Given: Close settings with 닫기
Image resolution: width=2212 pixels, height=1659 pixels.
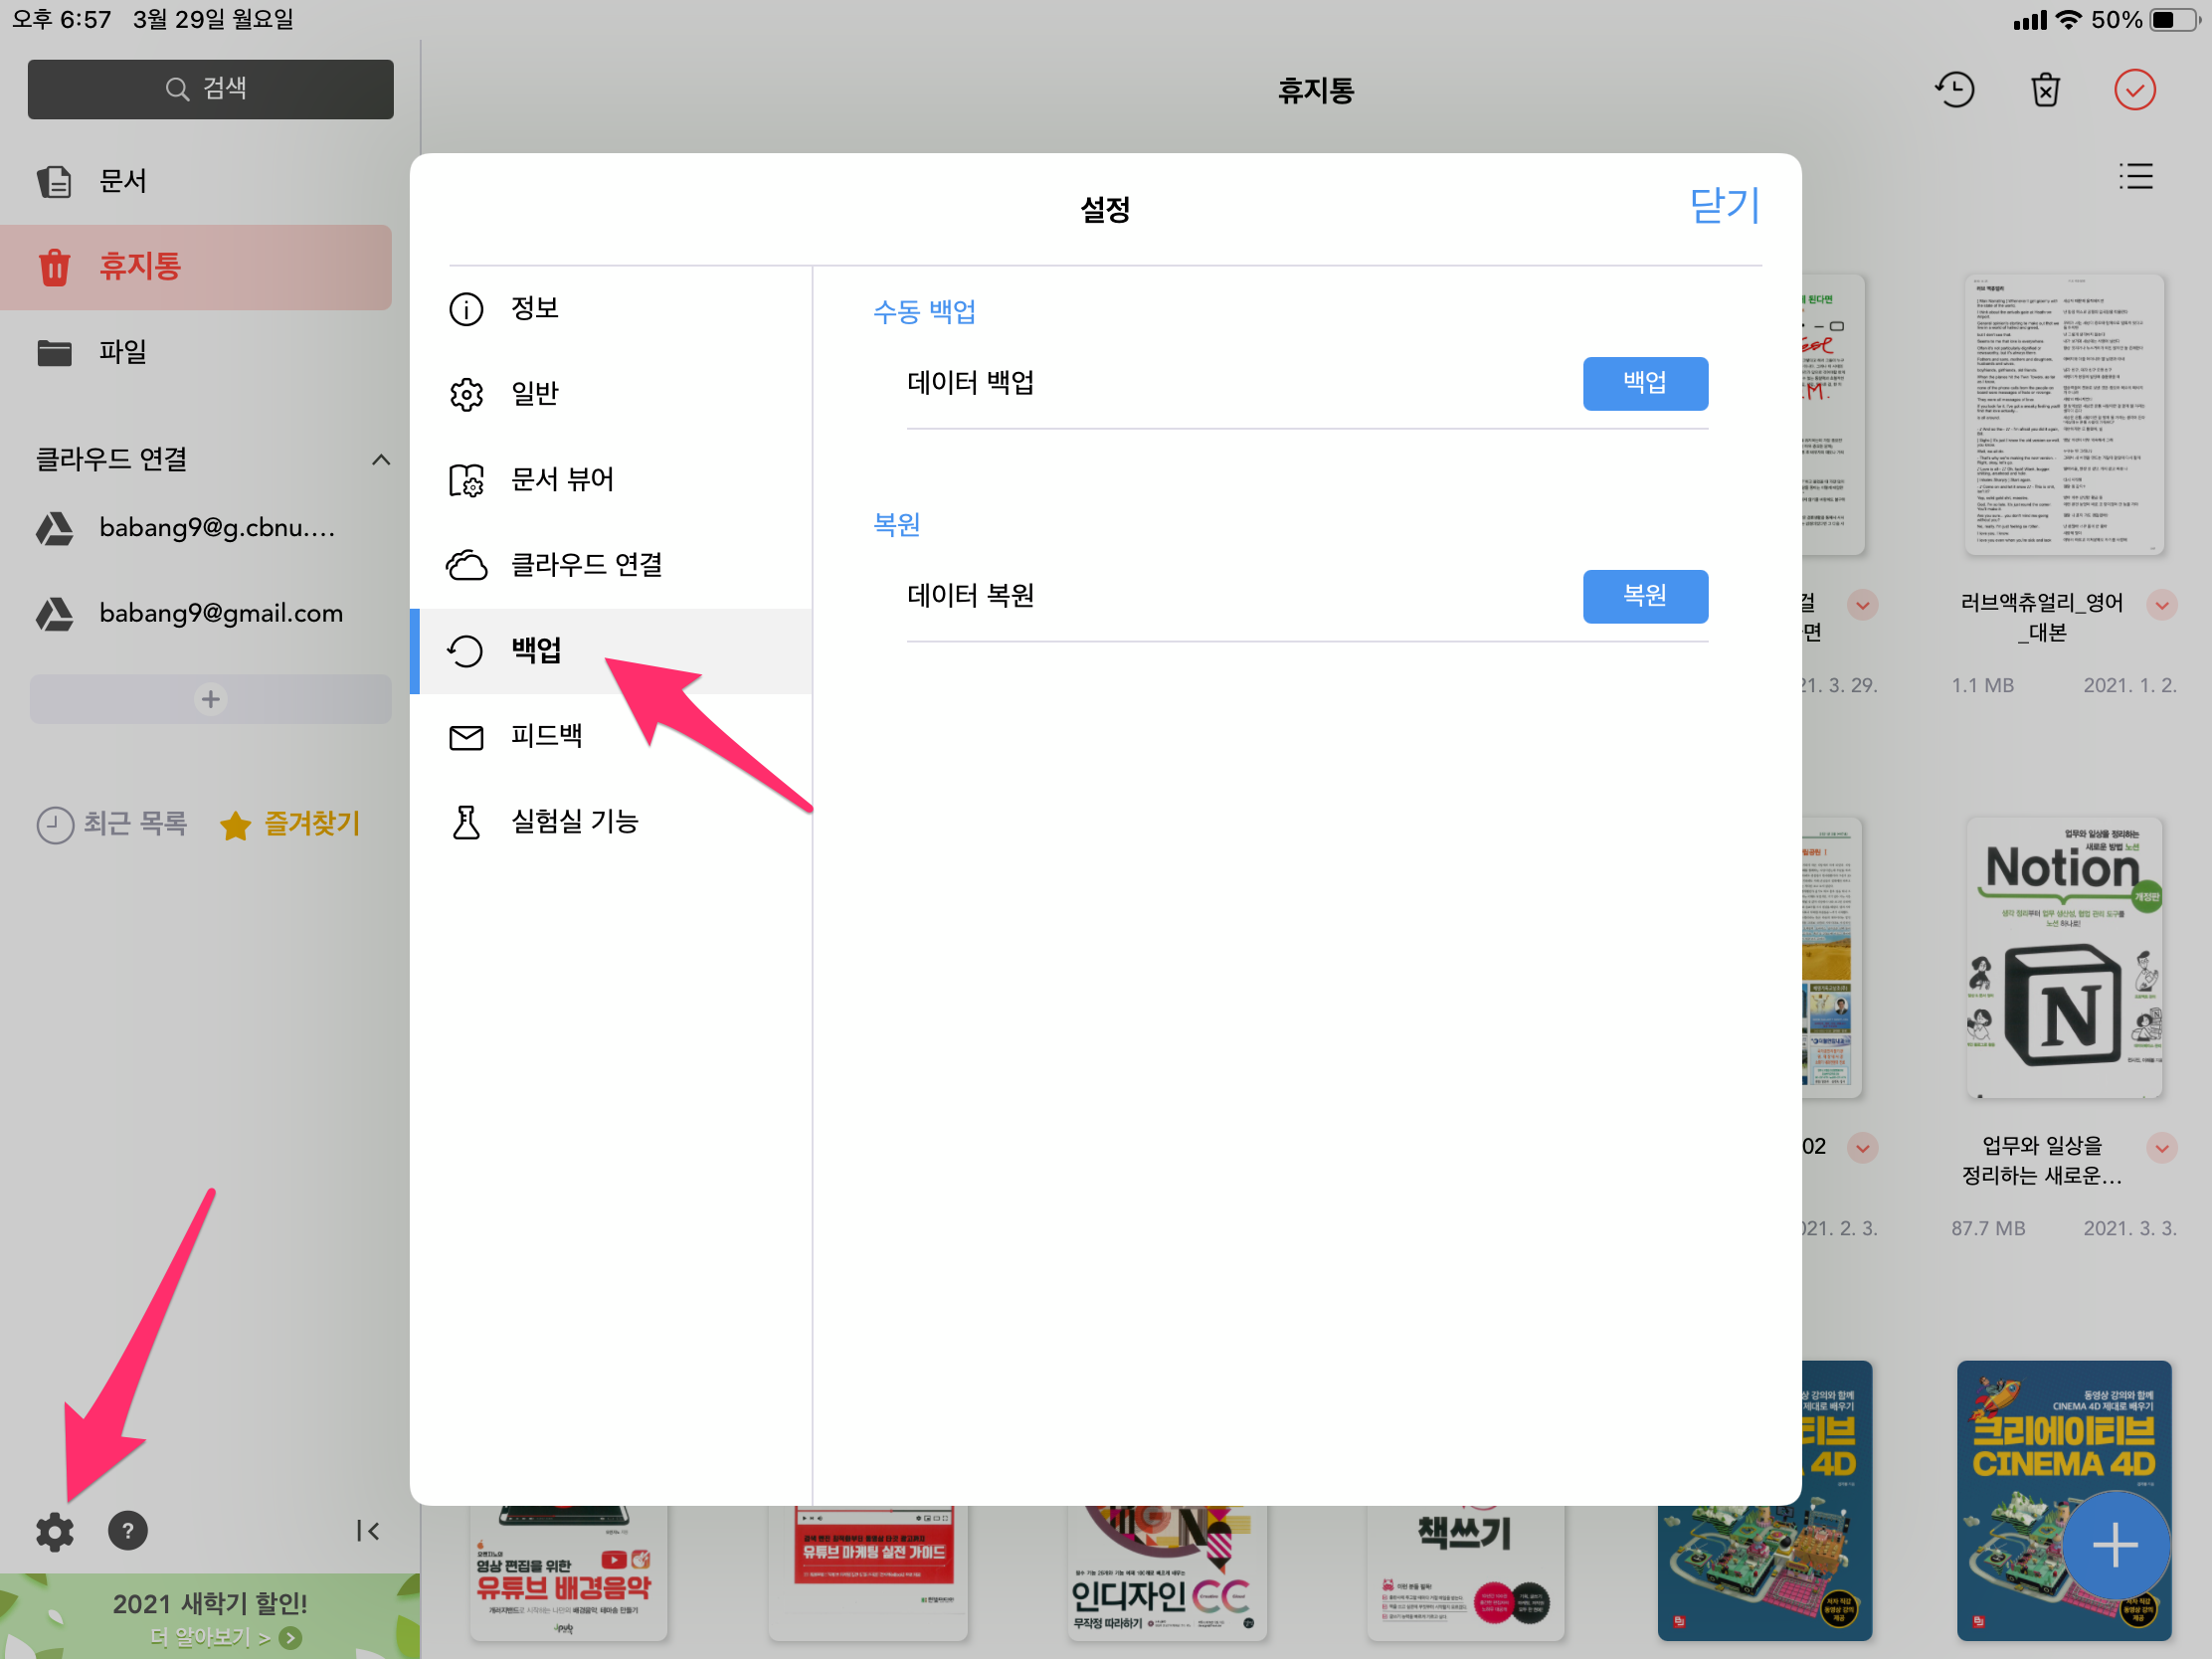Looking at the screenshot, I should point(1723,206).
